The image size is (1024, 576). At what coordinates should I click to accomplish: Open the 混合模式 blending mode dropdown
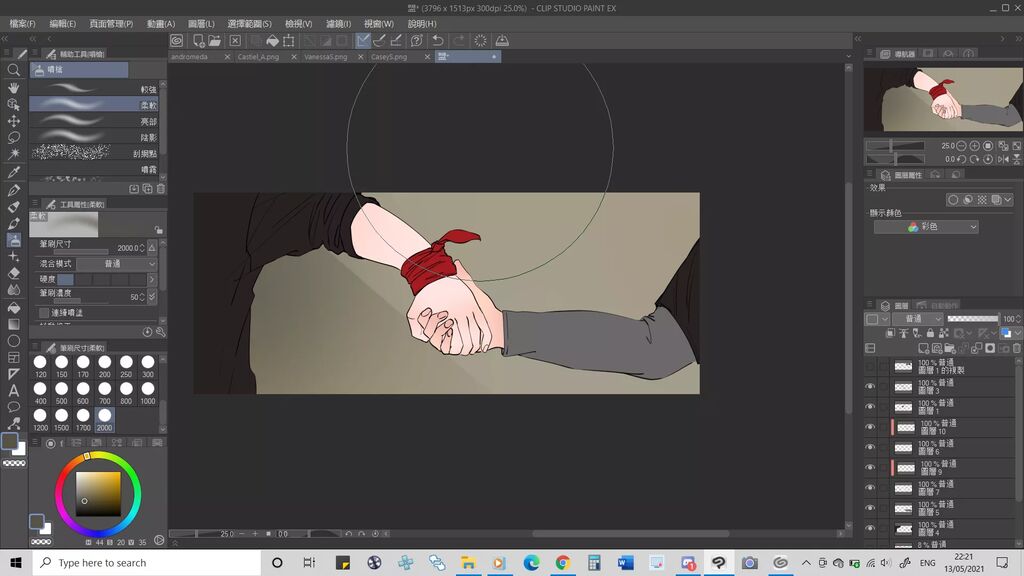pyautogui.click(x=117, y=264)
